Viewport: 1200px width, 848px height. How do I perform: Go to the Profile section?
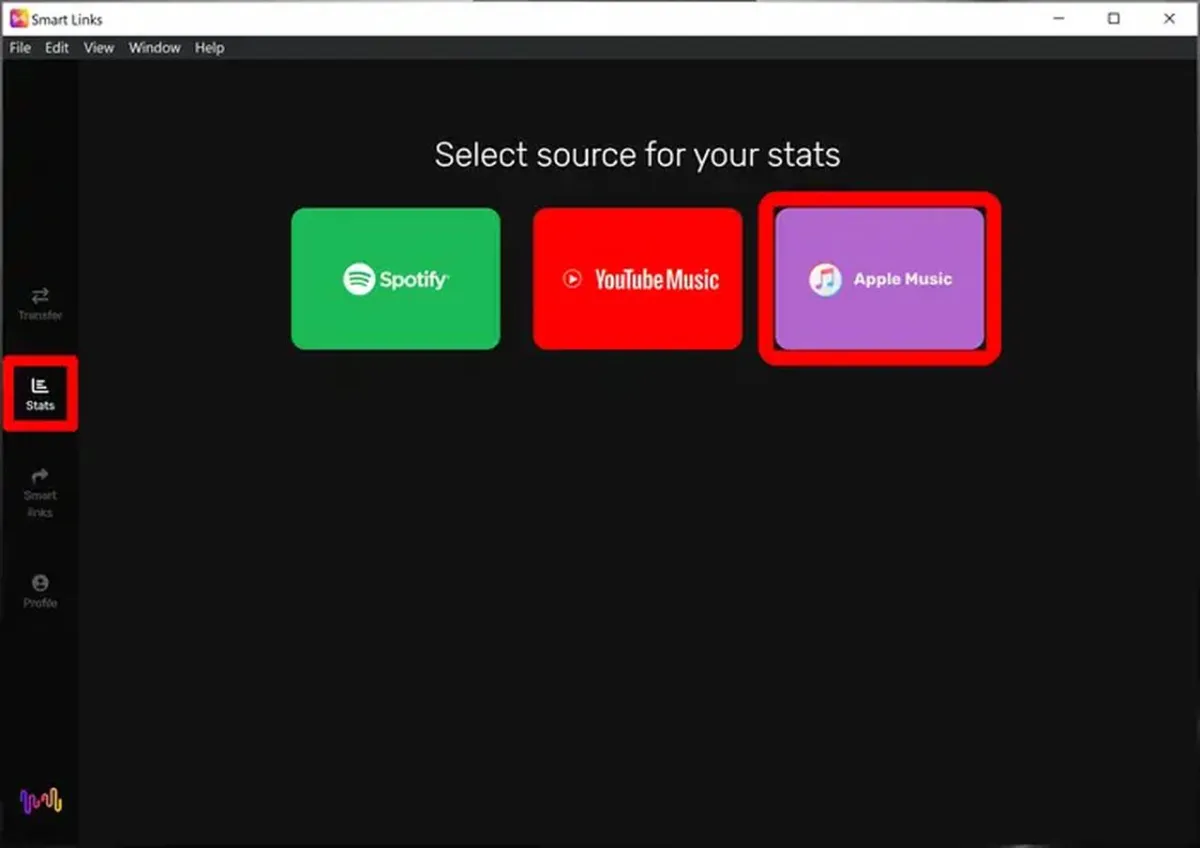click(40, 591)
